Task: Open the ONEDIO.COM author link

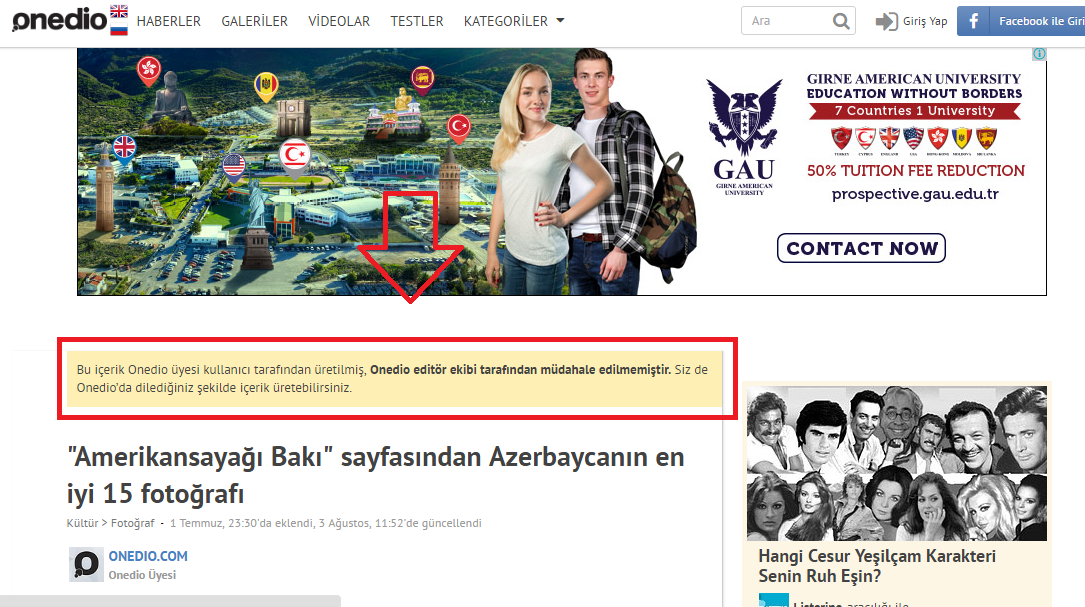Action: [x=148, y=556]
